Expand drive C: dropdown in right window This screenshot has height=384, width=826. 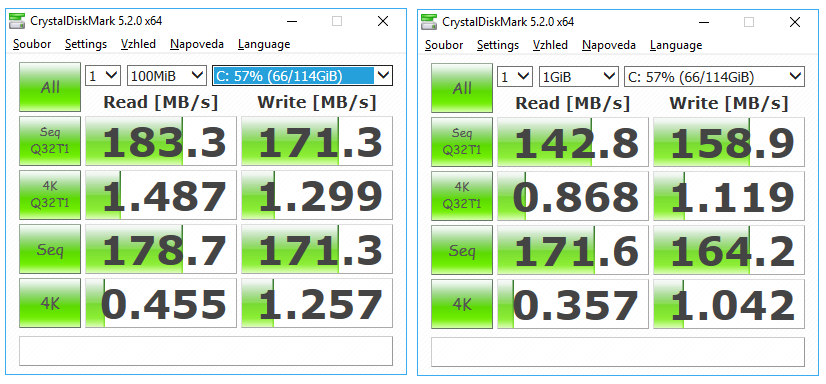tap(714, 77)
